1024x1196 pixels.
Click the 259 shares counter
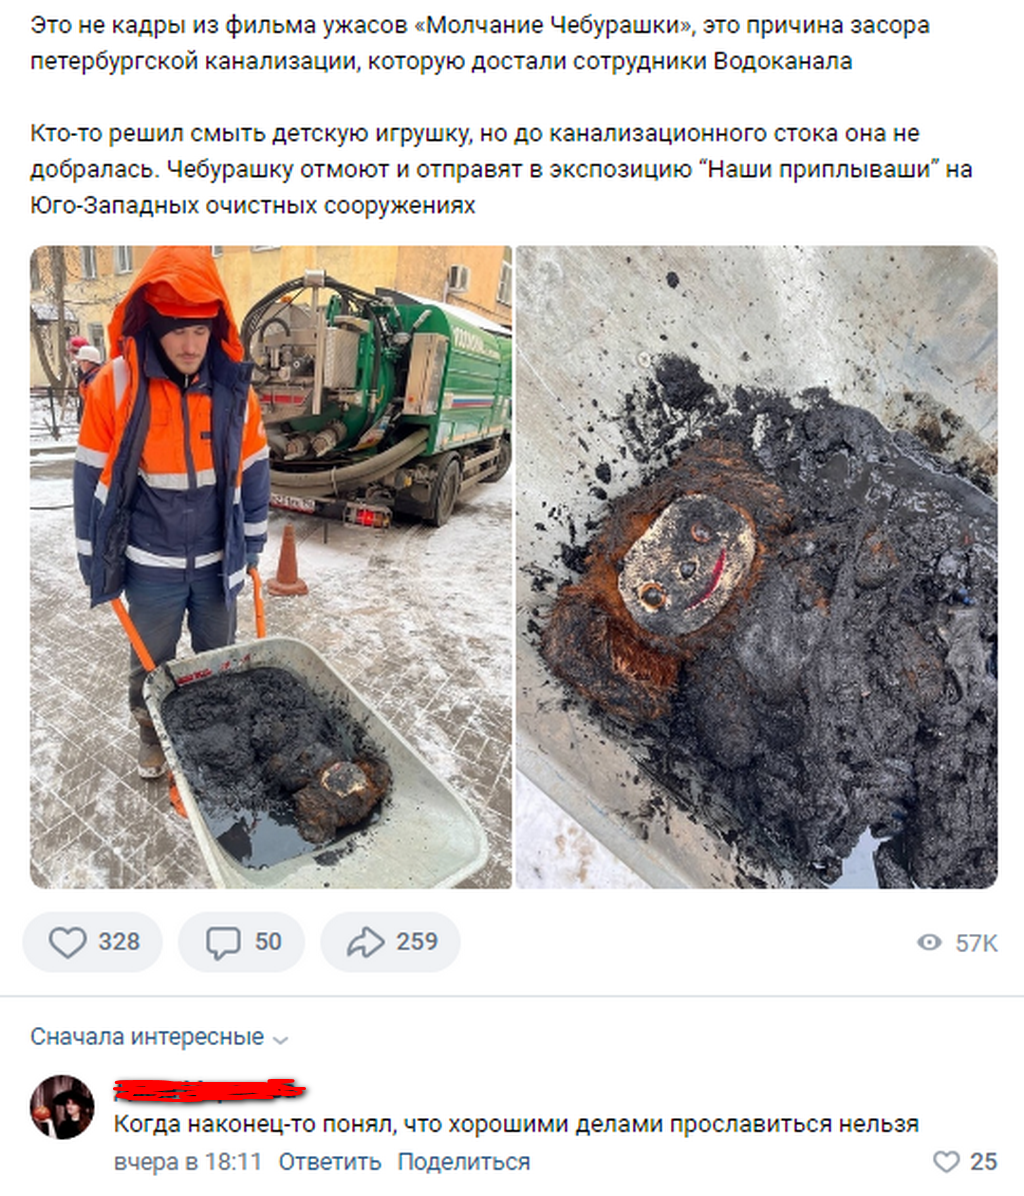[x=416, y=942]
